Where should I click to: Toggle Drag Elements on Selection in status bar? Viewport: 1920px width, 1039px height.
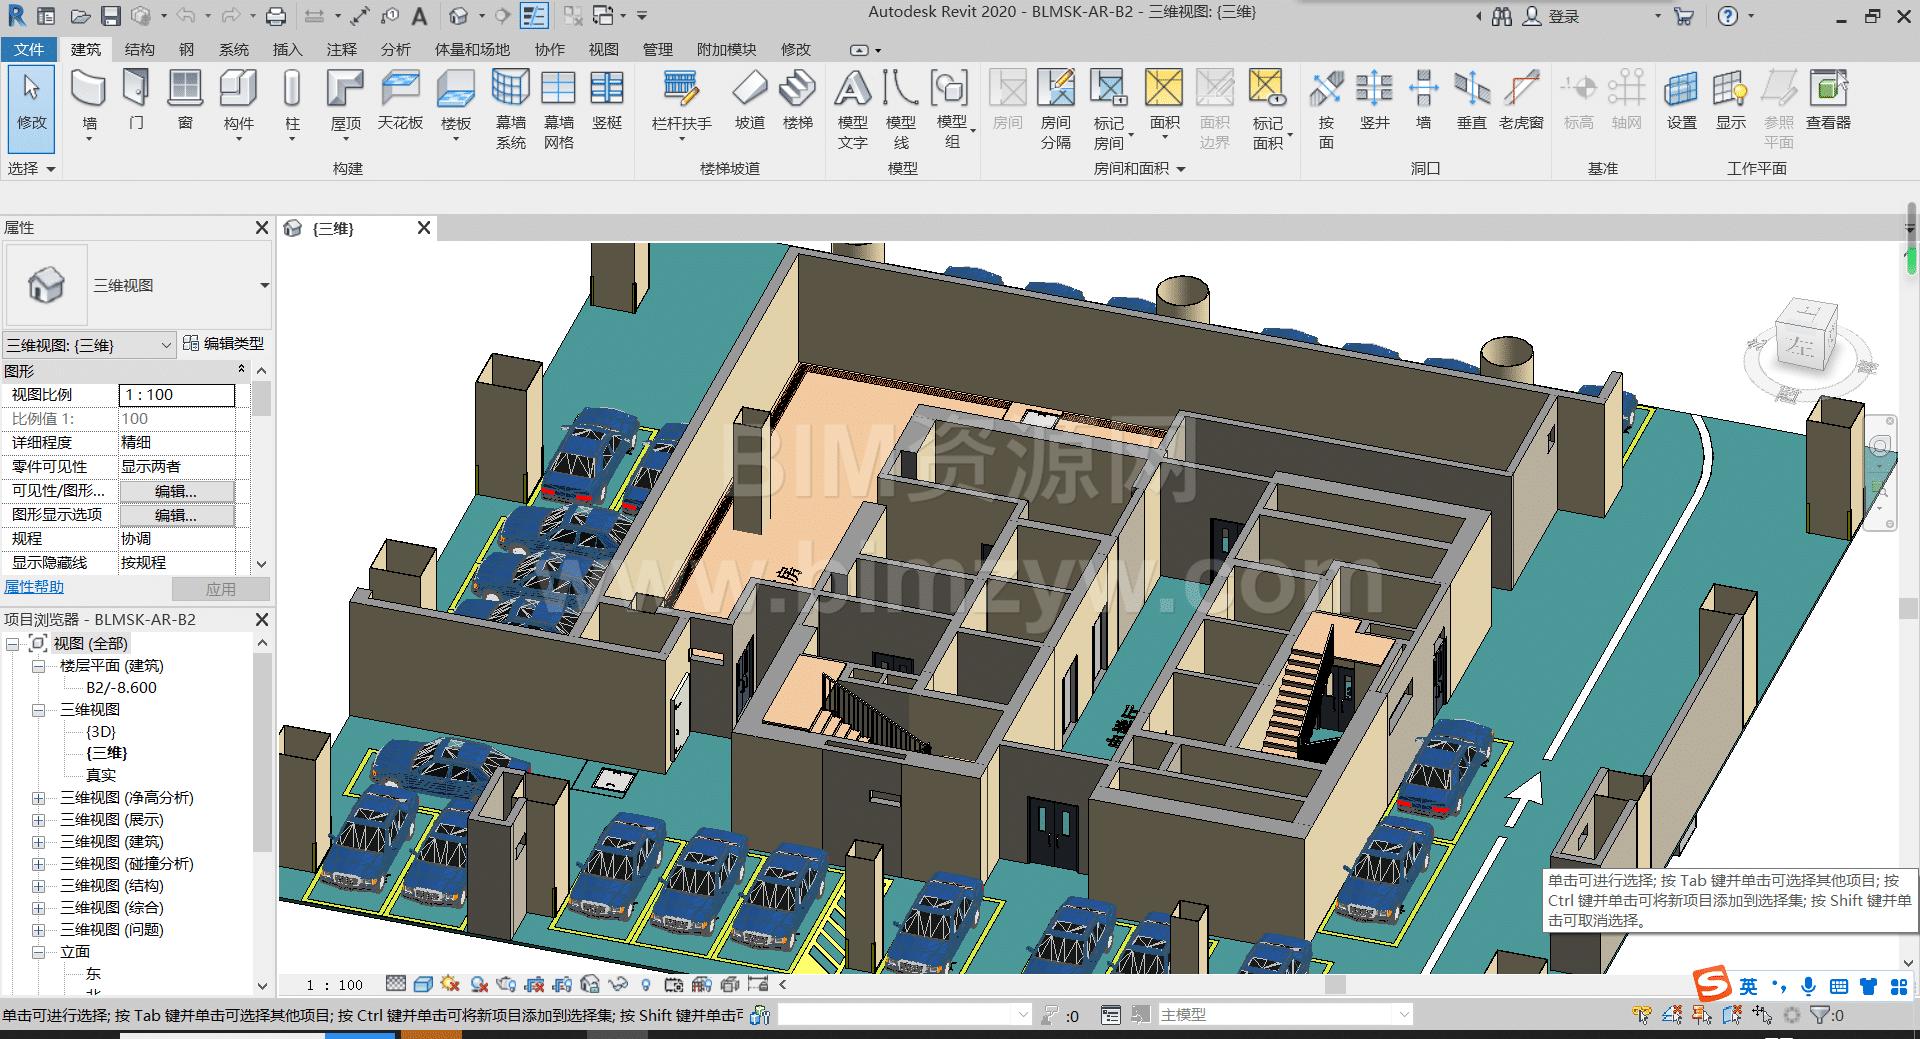tap(1762, 1015)
